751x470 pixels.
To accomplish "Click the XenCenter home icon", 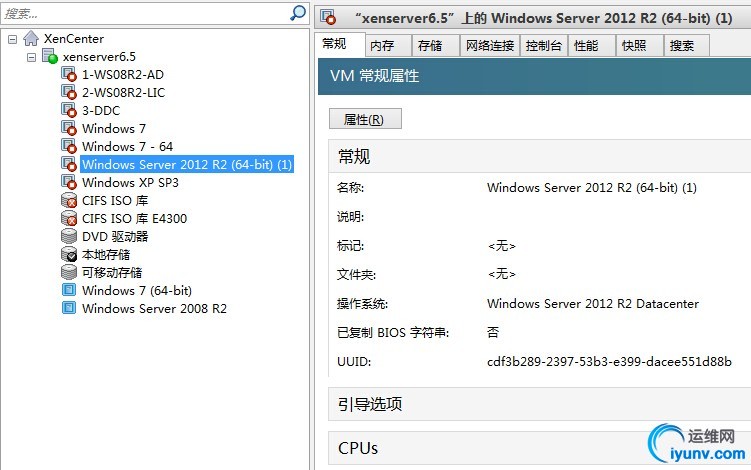I will coord(31,38).
